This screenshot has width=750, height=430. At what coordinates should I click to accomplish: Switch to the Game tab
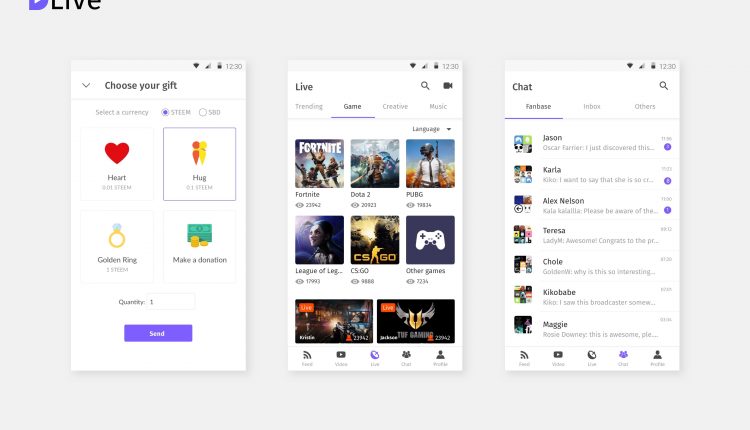click(x=353, y=107)
